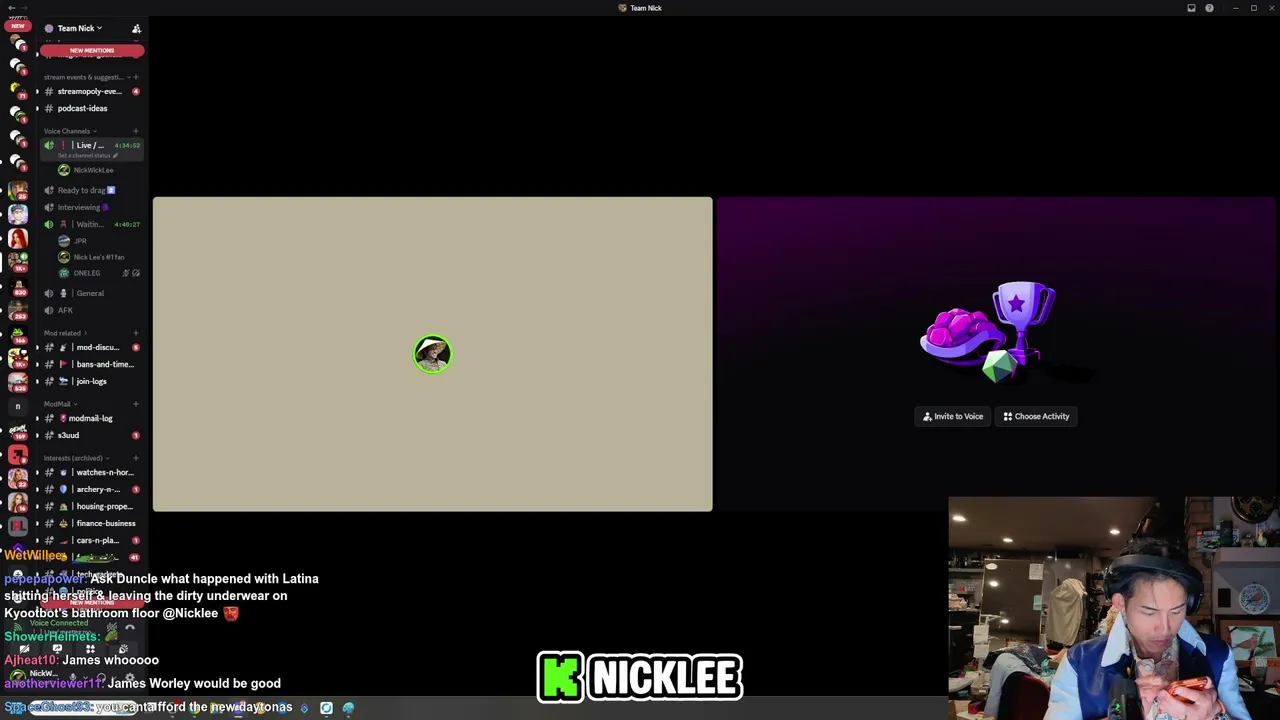Click Nick Lee's #1fan voice member
This screenshot has width=1280, height=720.
pyautogui.click(x=92, y=258)
